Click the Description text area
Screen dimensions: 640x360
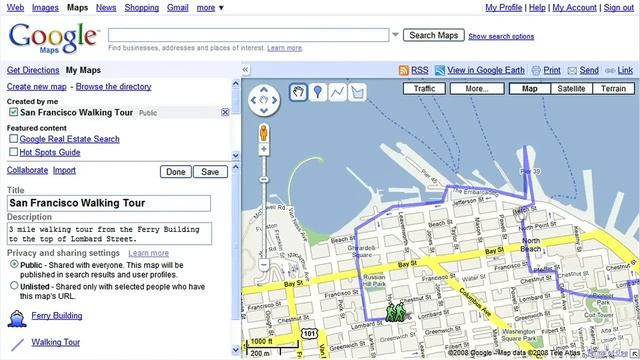click(x=109, y=233)
